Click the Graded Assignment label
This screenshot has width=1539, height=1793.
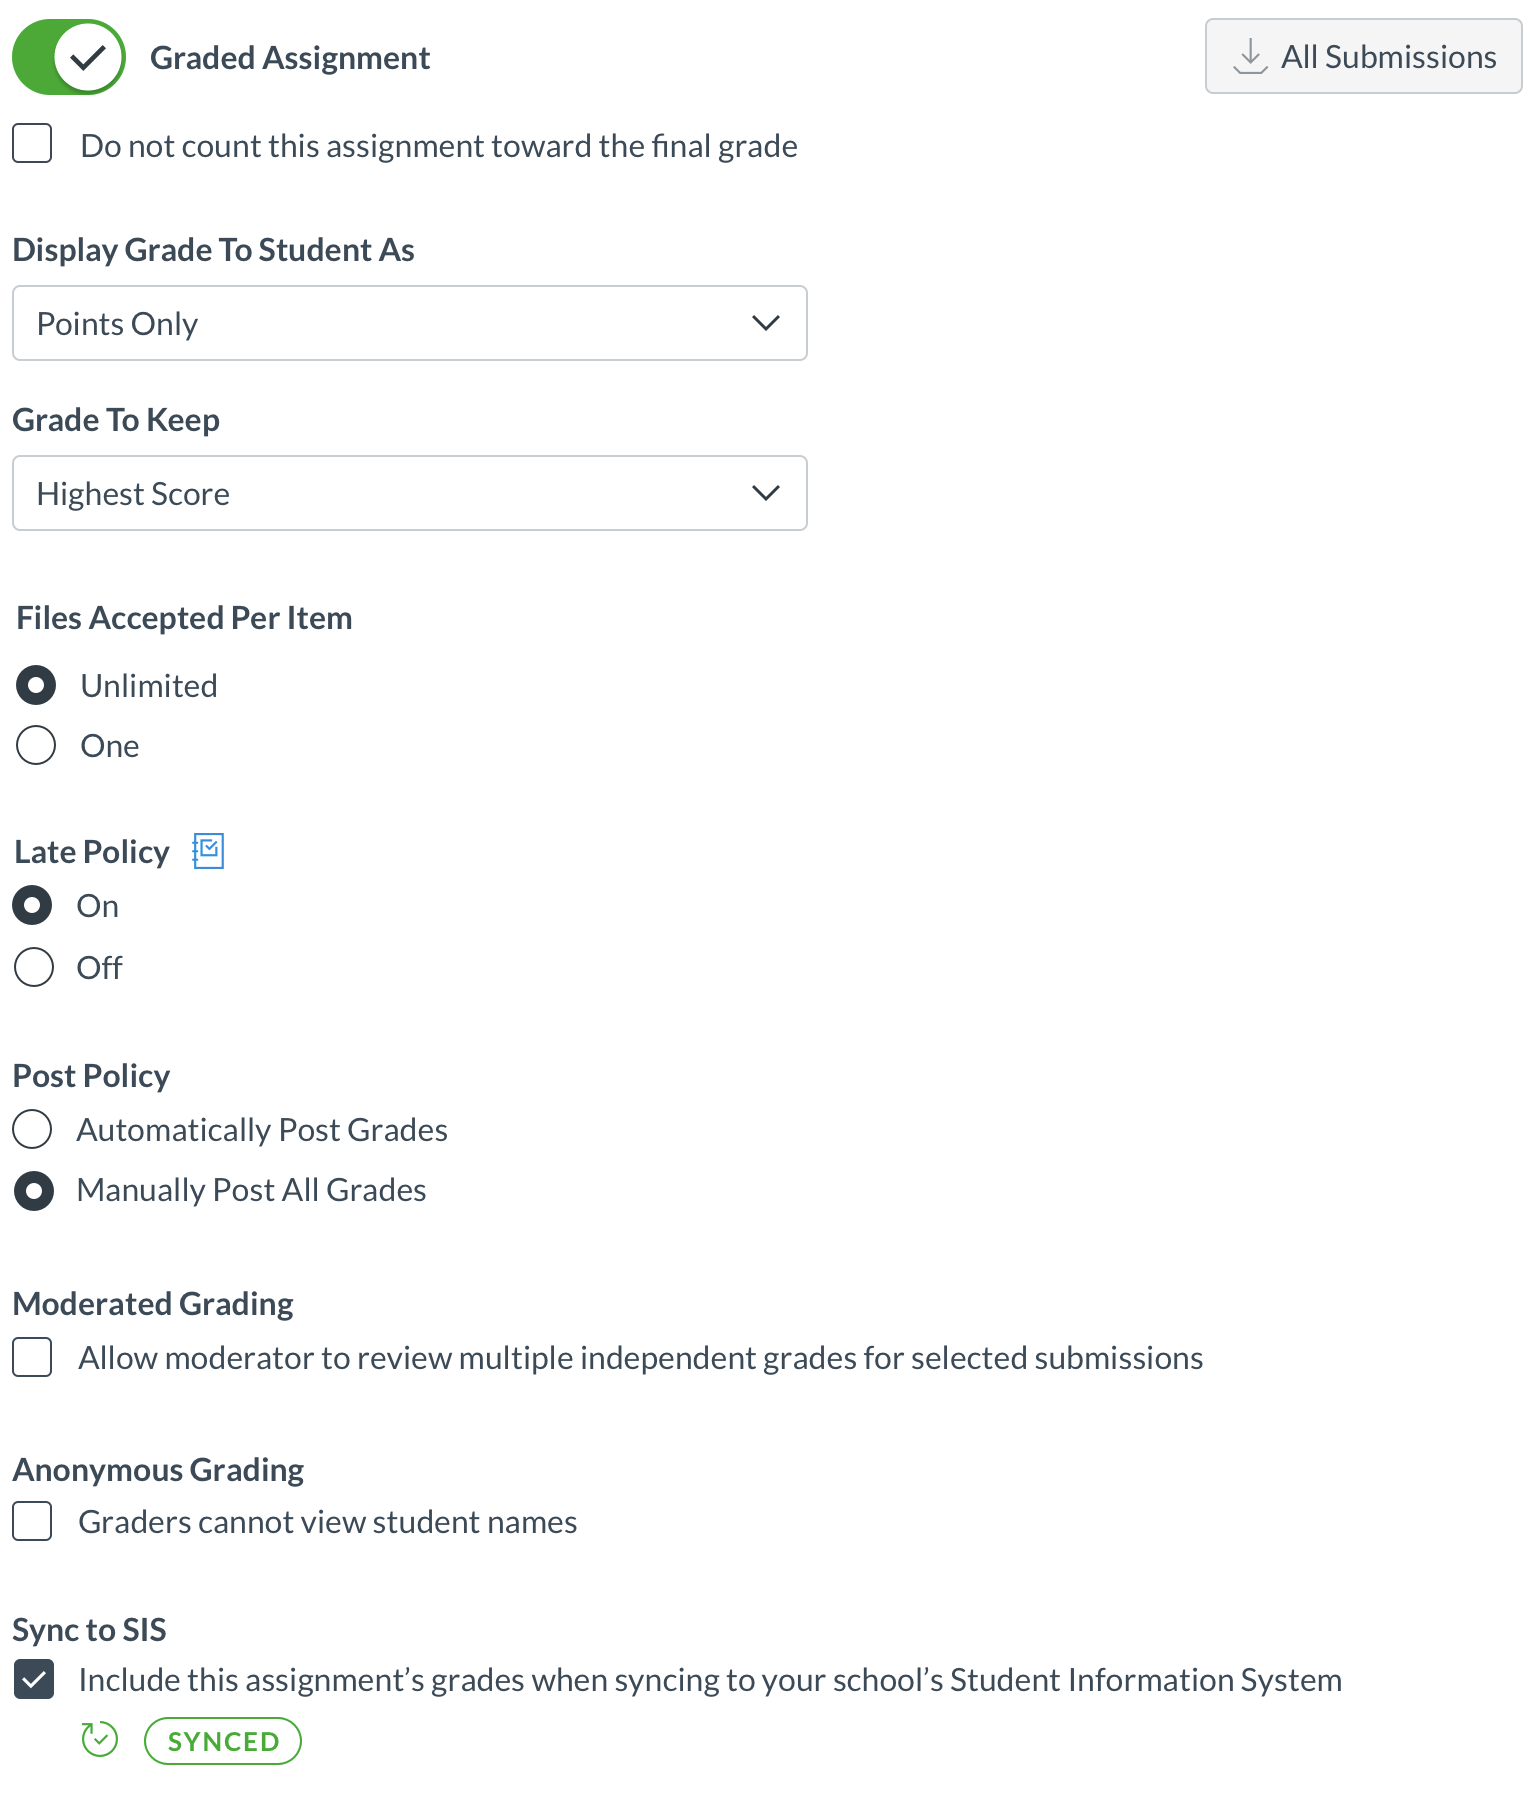(x=290, y=58)
